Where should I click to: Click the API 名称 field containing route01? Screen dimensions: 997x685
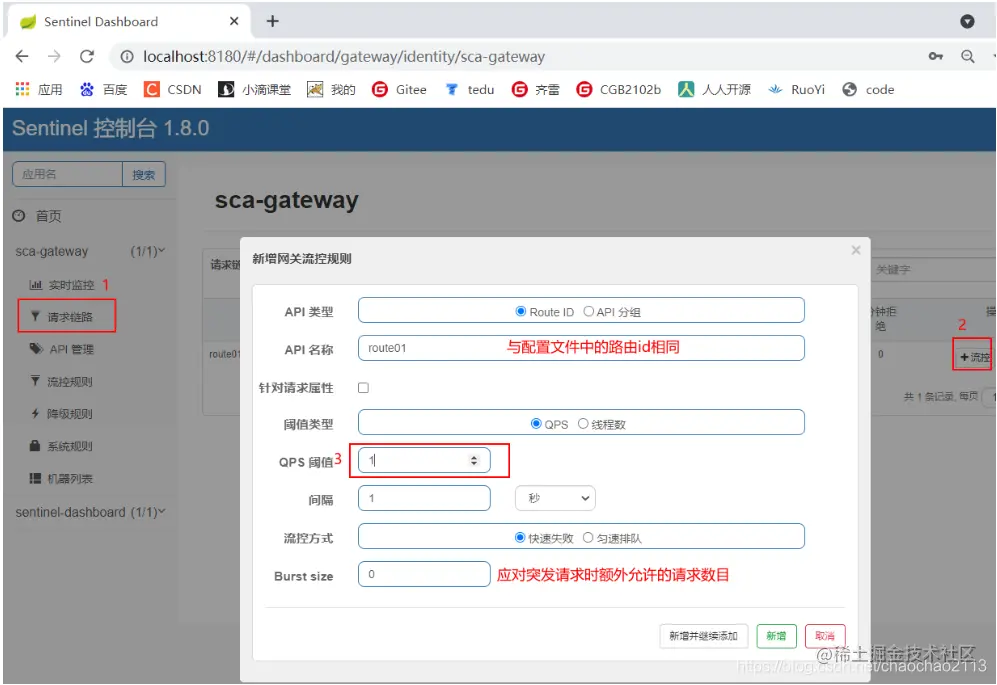tap(581, 348)
